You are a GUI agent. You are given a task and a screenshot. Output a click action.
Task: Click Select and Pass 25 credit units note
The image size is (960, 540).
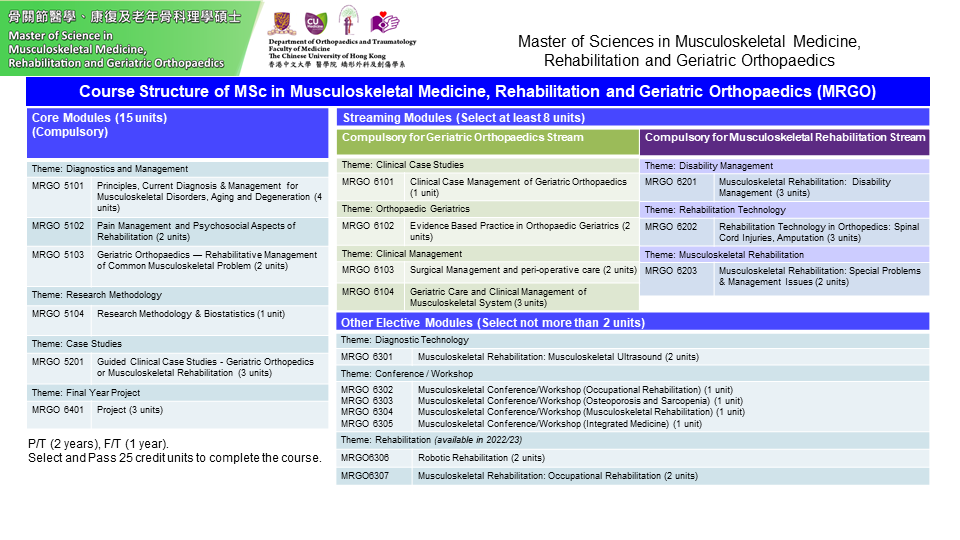(174, 458)
